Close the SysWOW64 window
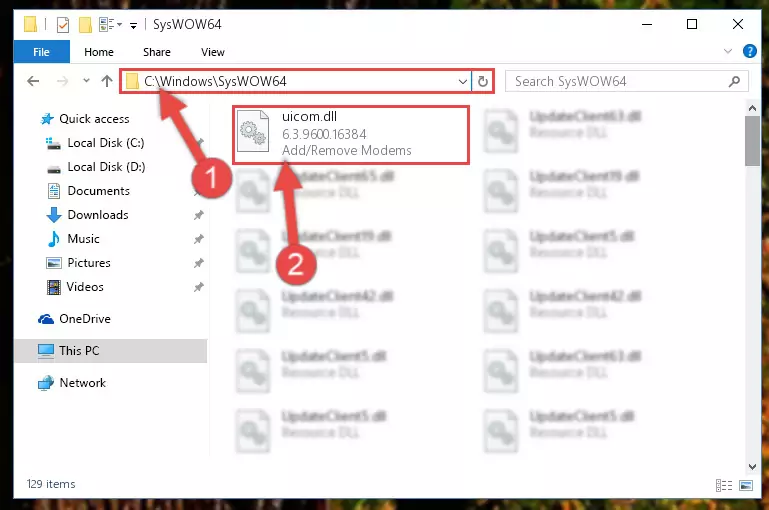The height and width of the screenshot is (510, 769). point(738,24)
